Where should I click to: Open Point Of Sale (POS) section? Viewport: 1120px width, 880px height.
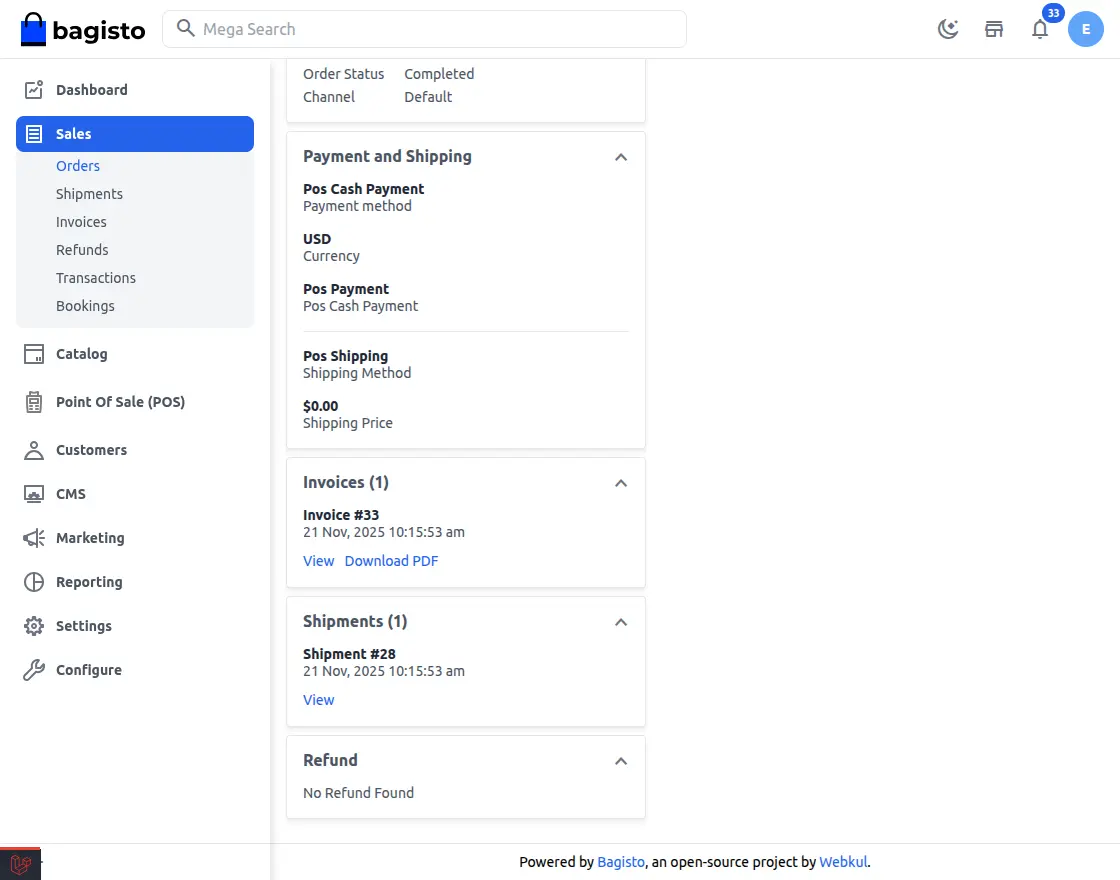click(120, 402)
